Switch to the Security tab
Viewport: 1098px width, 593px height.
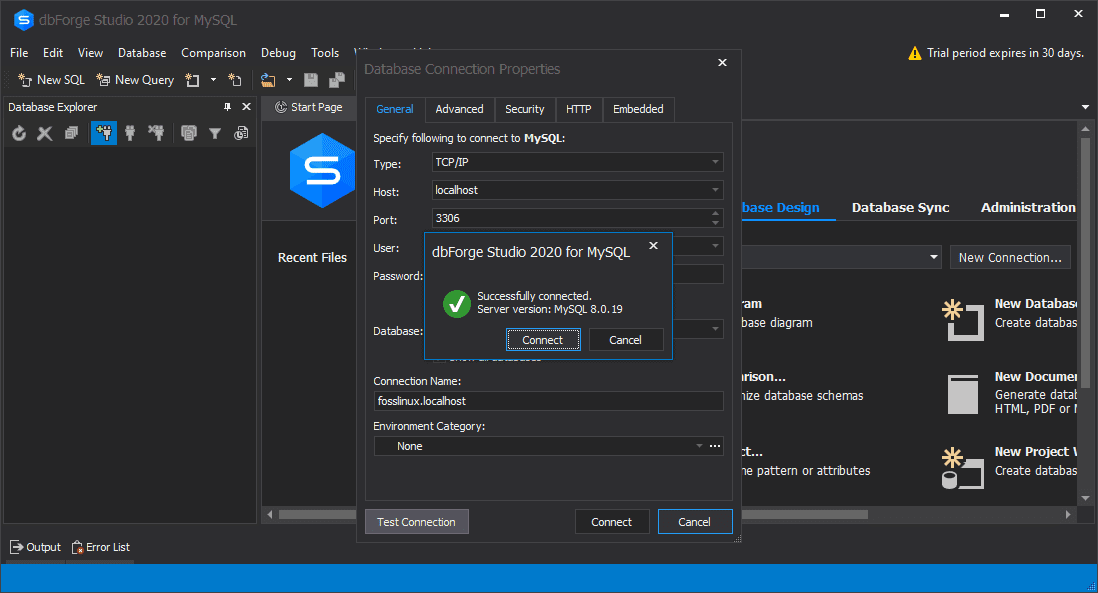tap(524, 109)
